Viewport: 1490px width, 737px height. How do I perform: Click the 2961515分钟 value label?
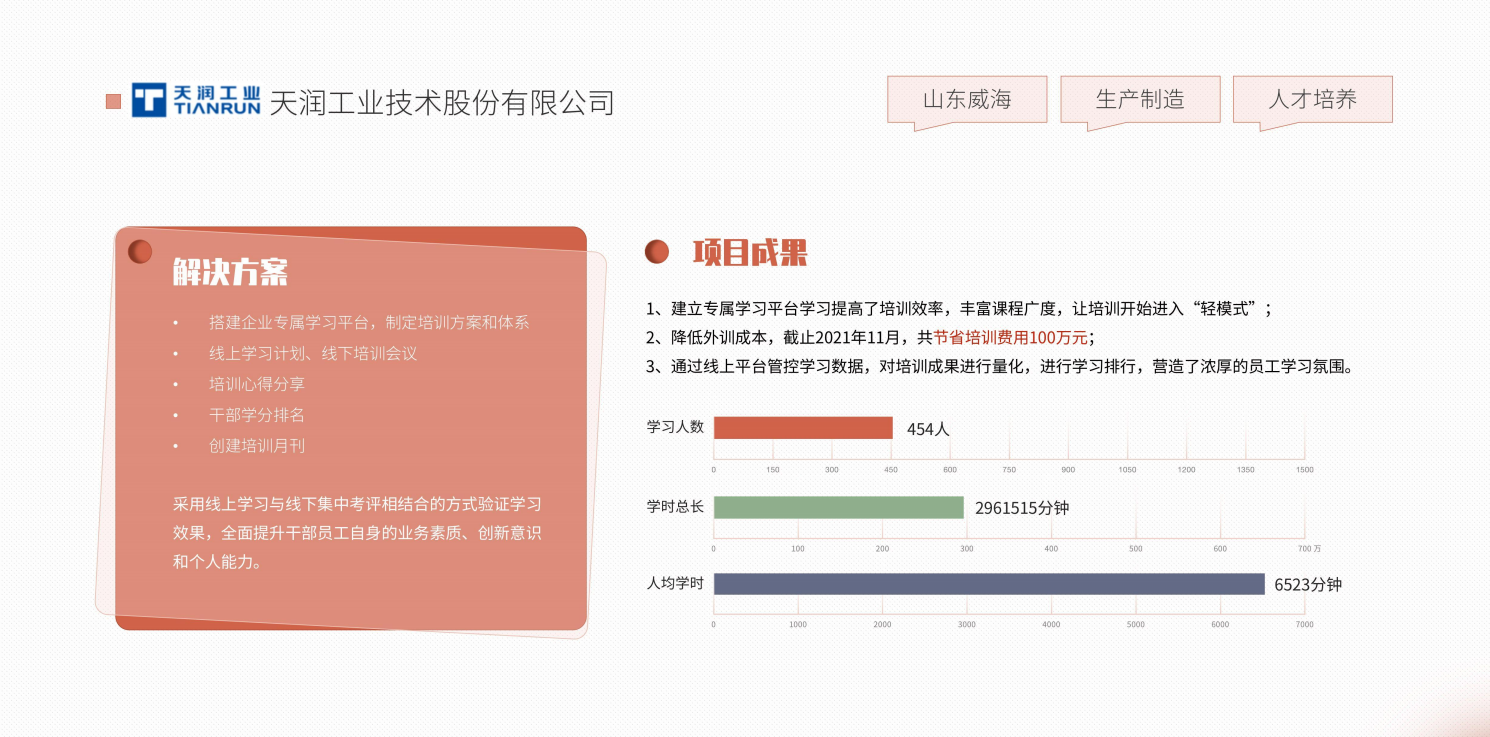[1022, 508]
